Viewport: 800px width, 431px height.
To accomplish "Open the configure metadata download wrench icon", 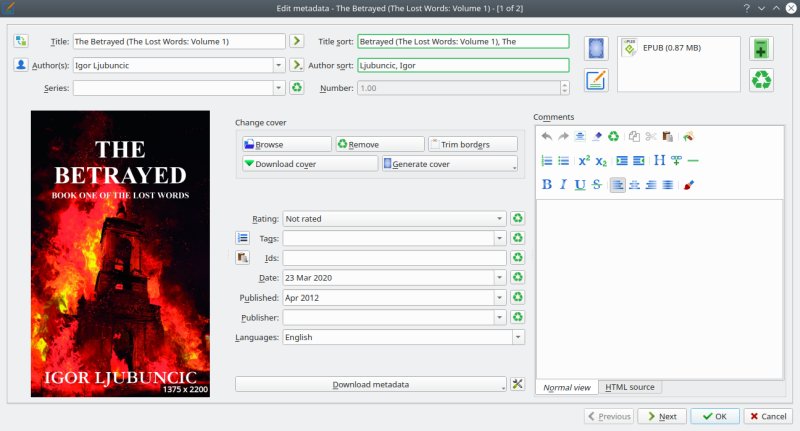I will 518,384.
